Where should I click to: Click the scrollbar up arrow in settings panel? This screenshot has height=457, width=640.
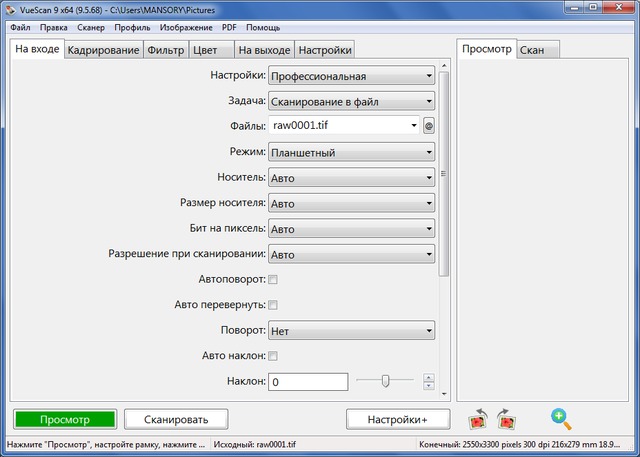444,65
